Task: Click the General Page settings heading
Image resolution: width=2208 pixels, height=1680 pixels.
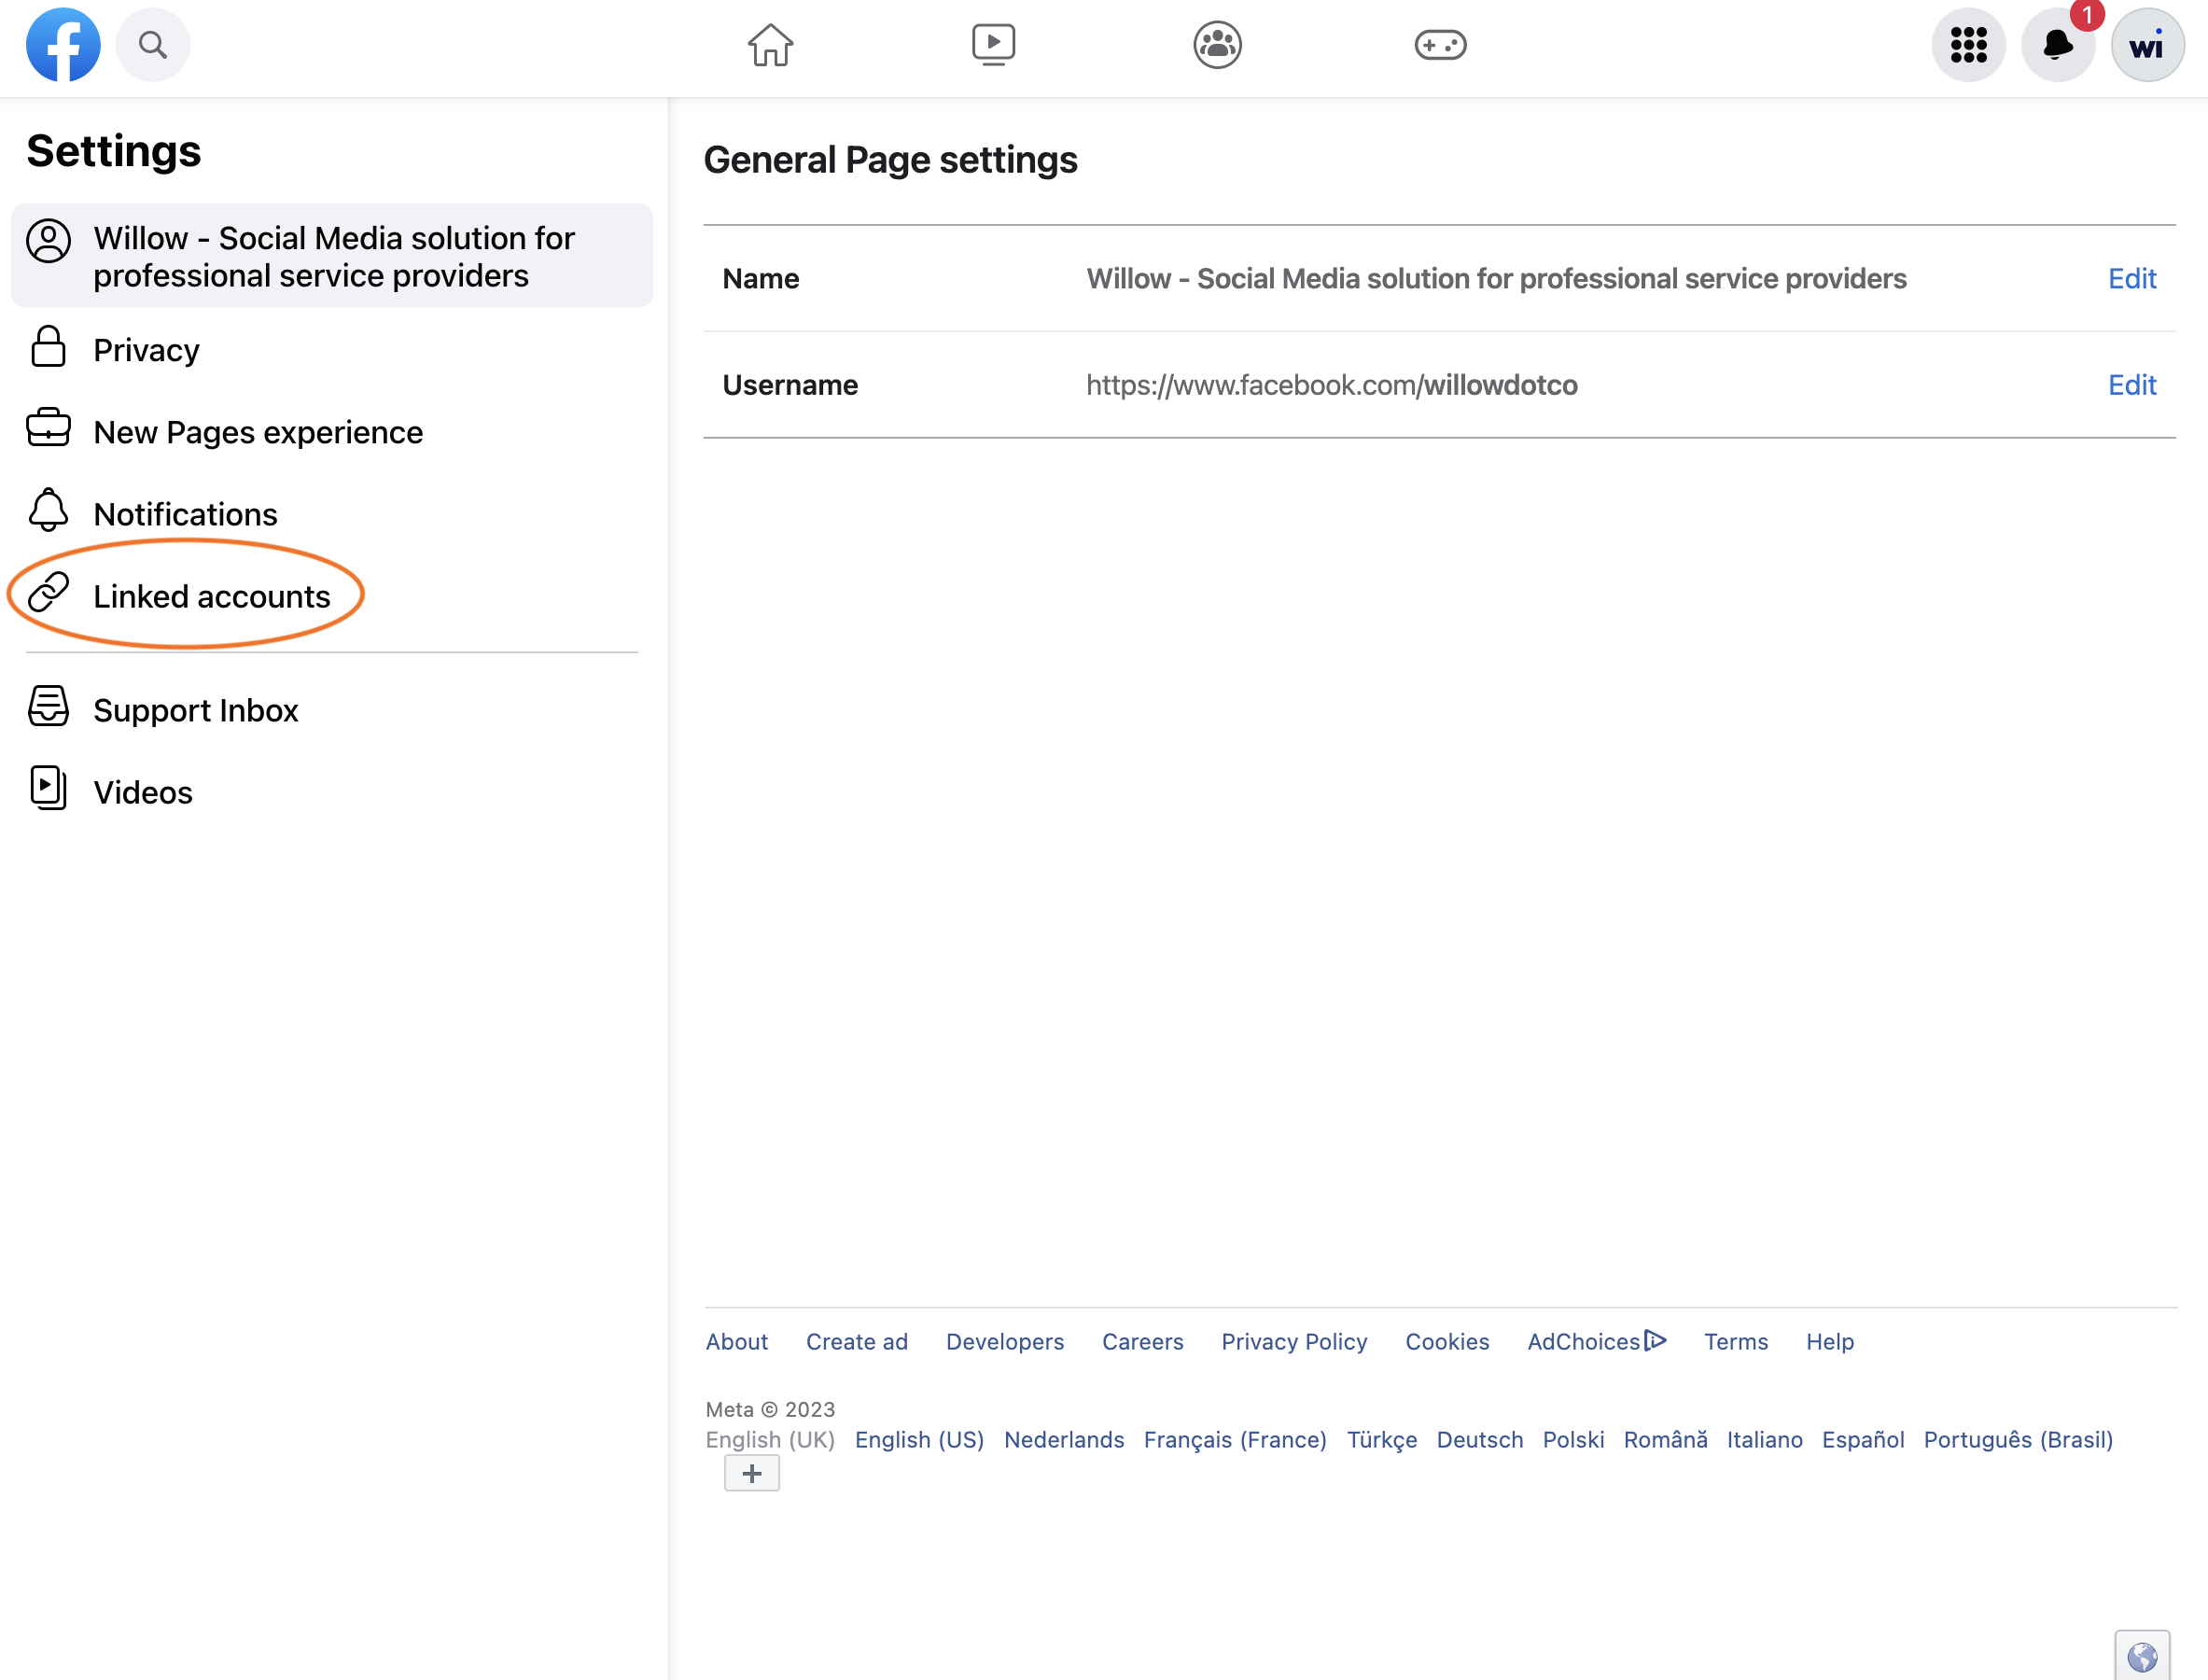Action: pyautogui.click(x=890, y=160)
